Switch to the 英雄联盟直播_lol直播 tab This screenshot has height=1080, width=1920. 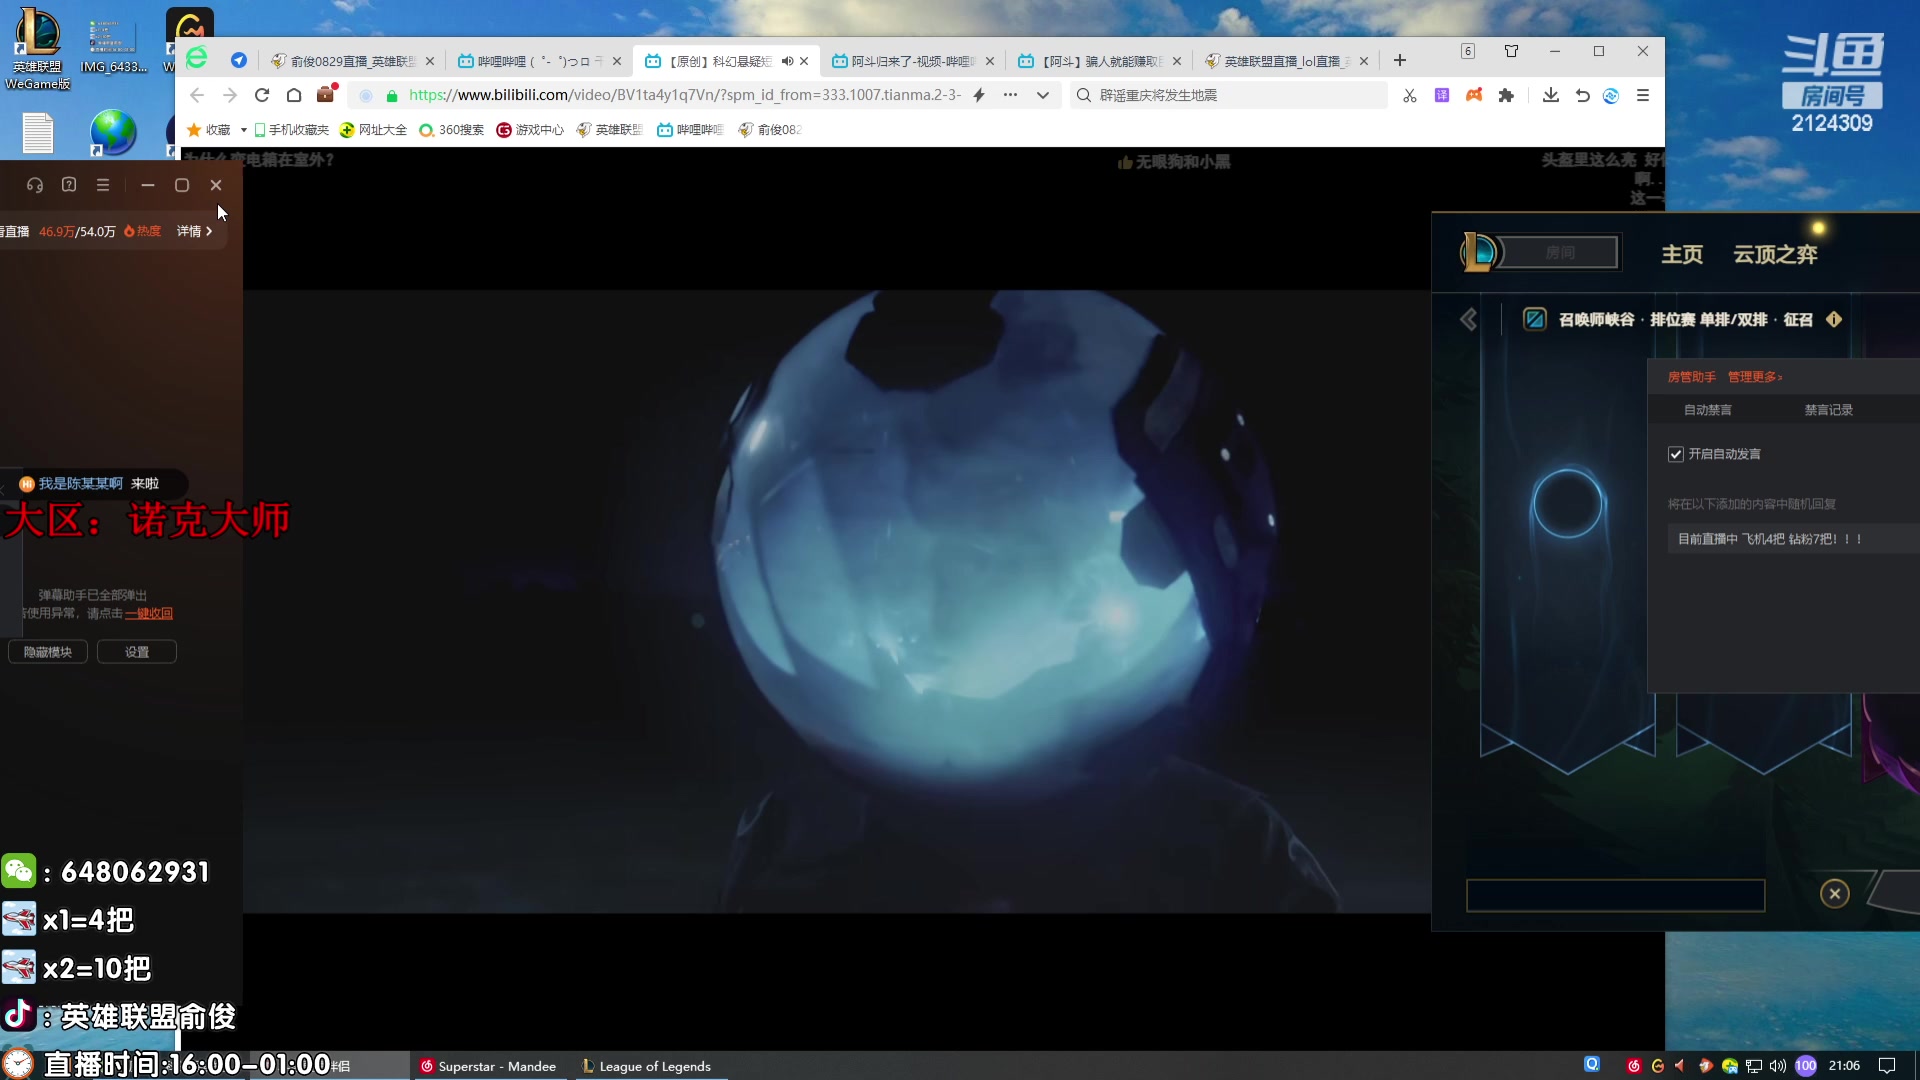coord(1286,61)
